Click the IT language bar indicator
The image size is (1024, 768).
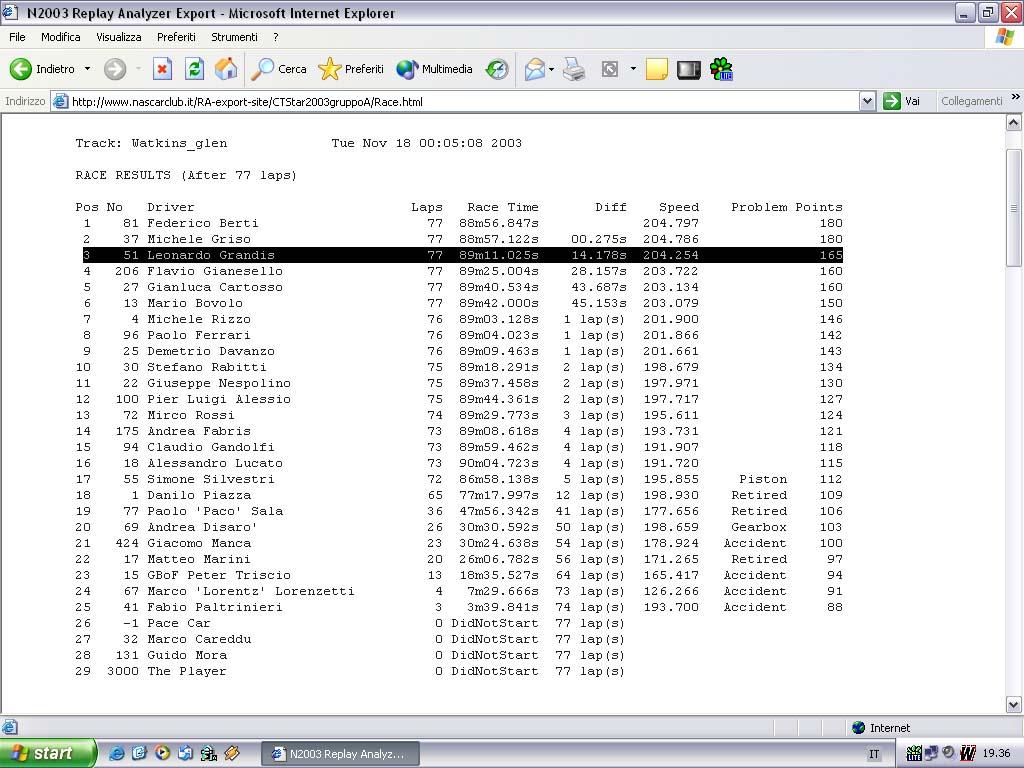pos(874,754)
